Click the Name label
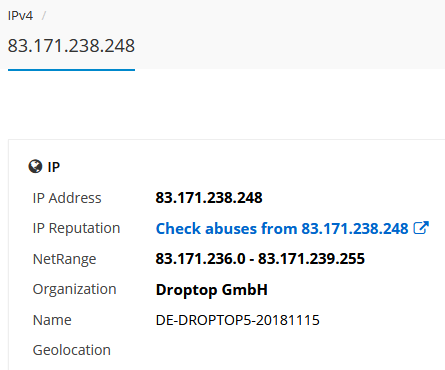Screen dimensions: 445x370 52,320
